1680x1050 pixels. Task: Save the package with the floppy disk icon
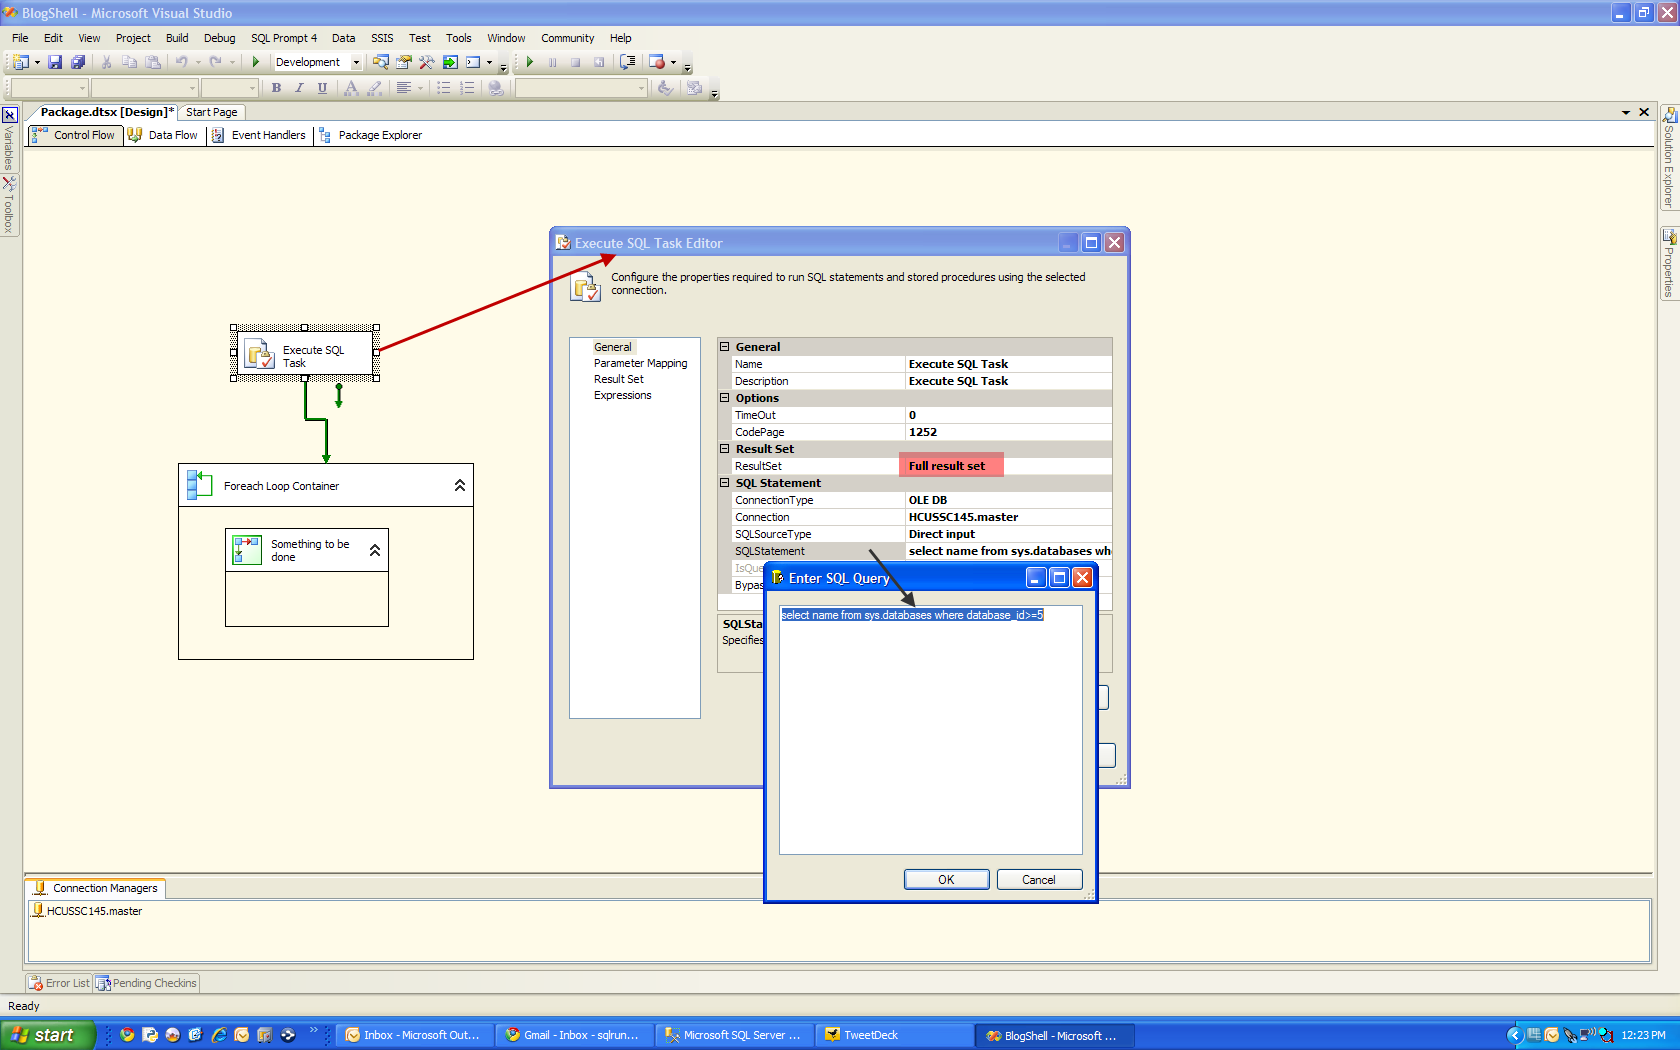(55, 62)
